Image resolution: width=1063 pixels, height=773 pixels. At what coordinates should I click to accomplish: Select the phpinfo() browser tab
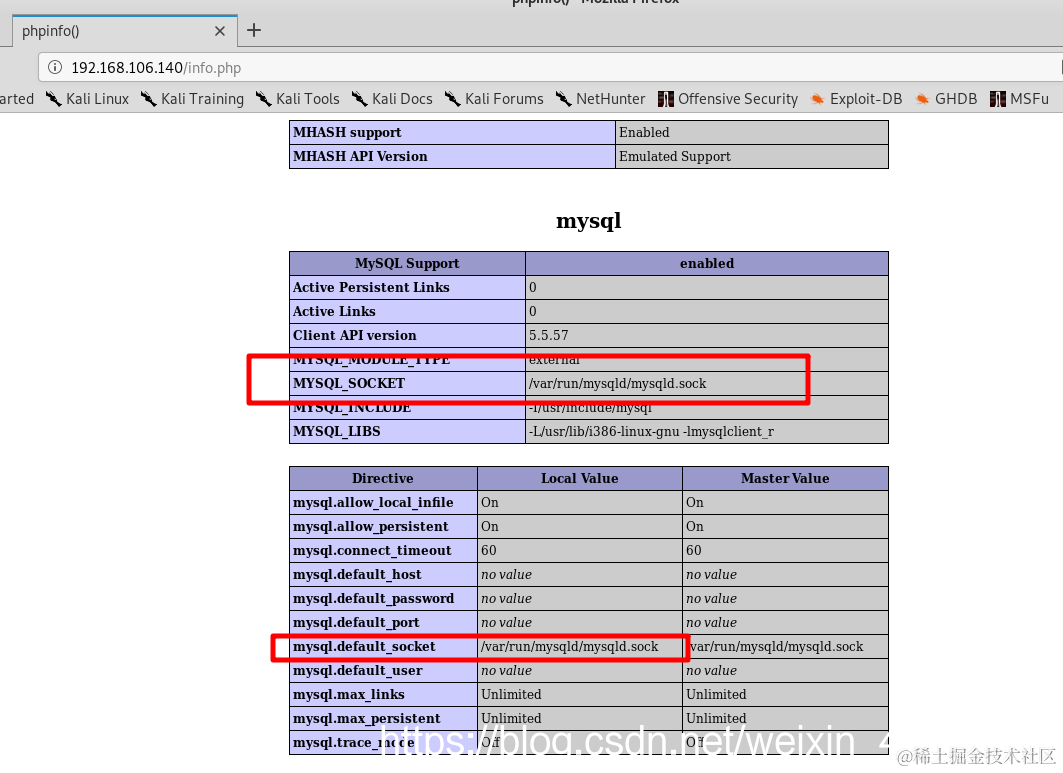pos(125,31)
